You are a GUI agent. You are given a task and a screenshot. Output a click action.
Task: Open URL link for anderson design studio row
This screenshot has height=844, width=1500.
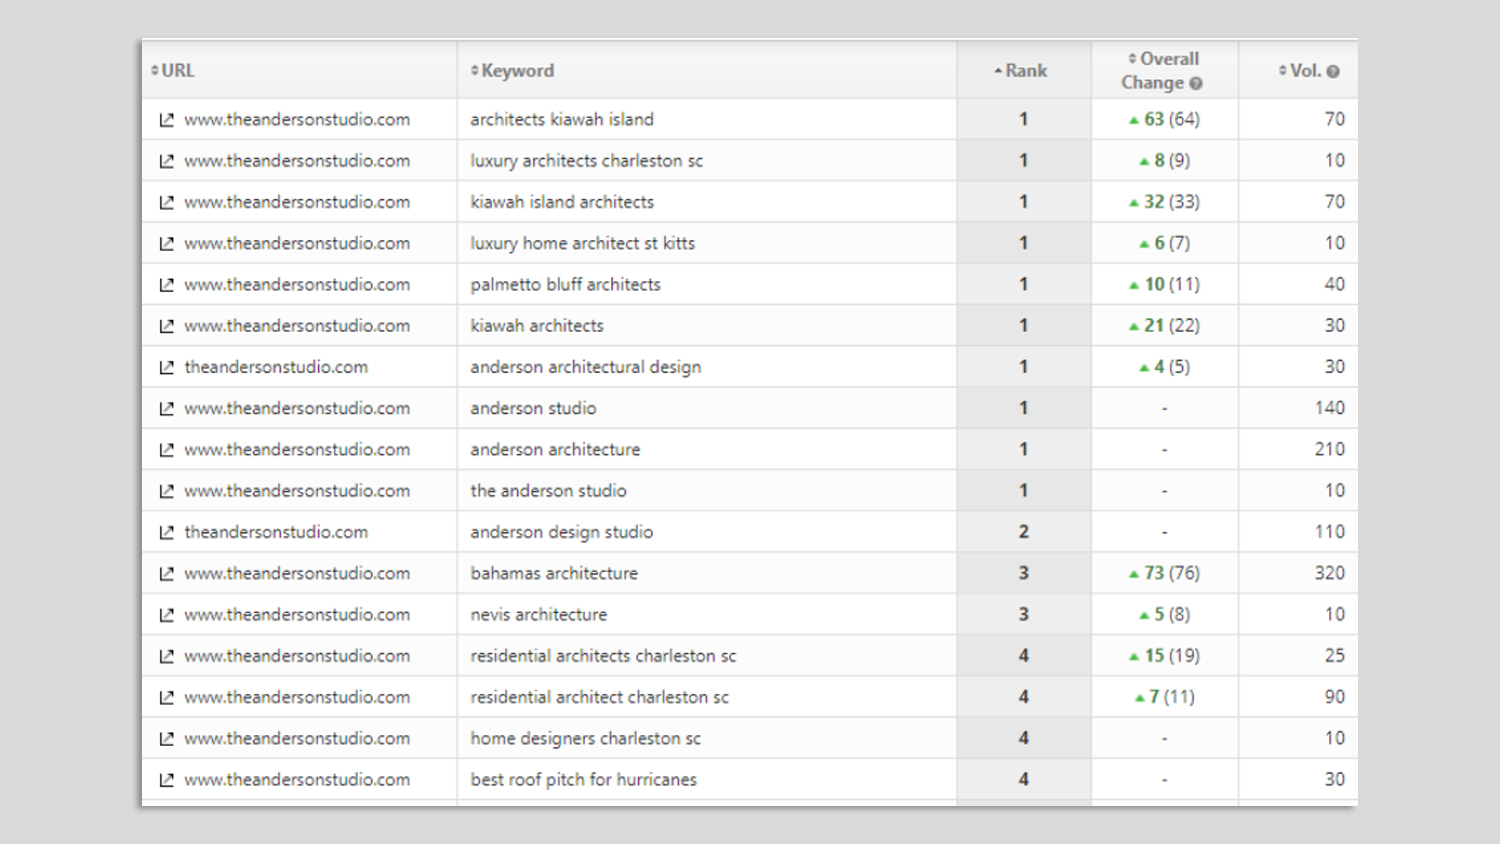coord(276,532)
